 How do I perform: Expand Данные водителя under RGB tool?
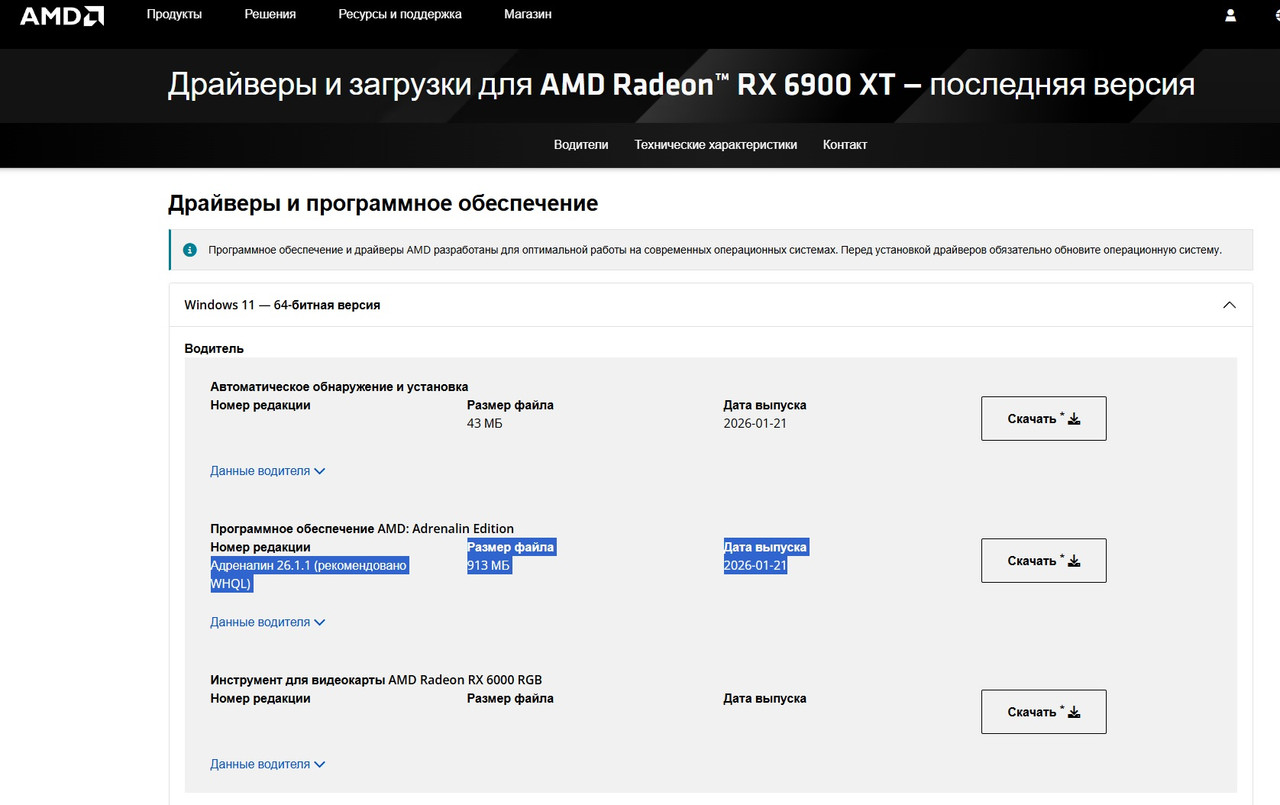pyautogui.click(x=268, y=764)
